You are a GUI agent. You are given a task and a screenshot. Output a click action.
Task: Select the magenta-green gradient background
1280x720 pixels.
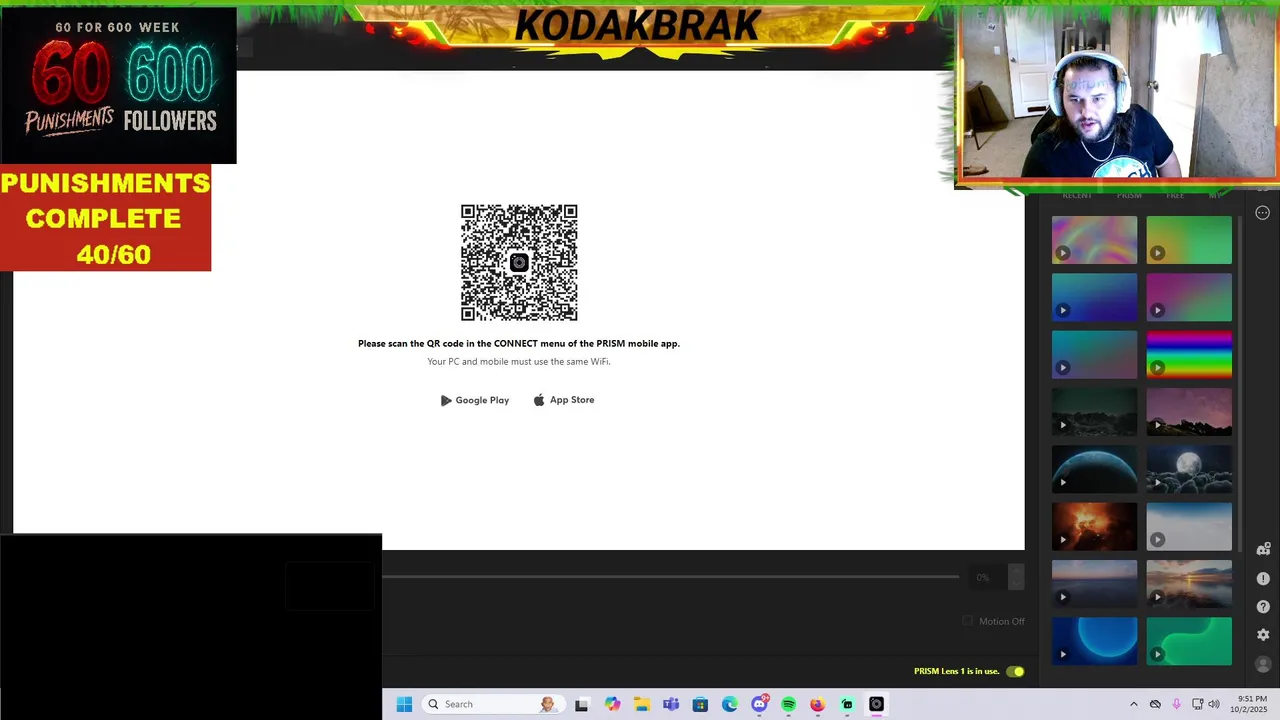[x=1189, y=297]
